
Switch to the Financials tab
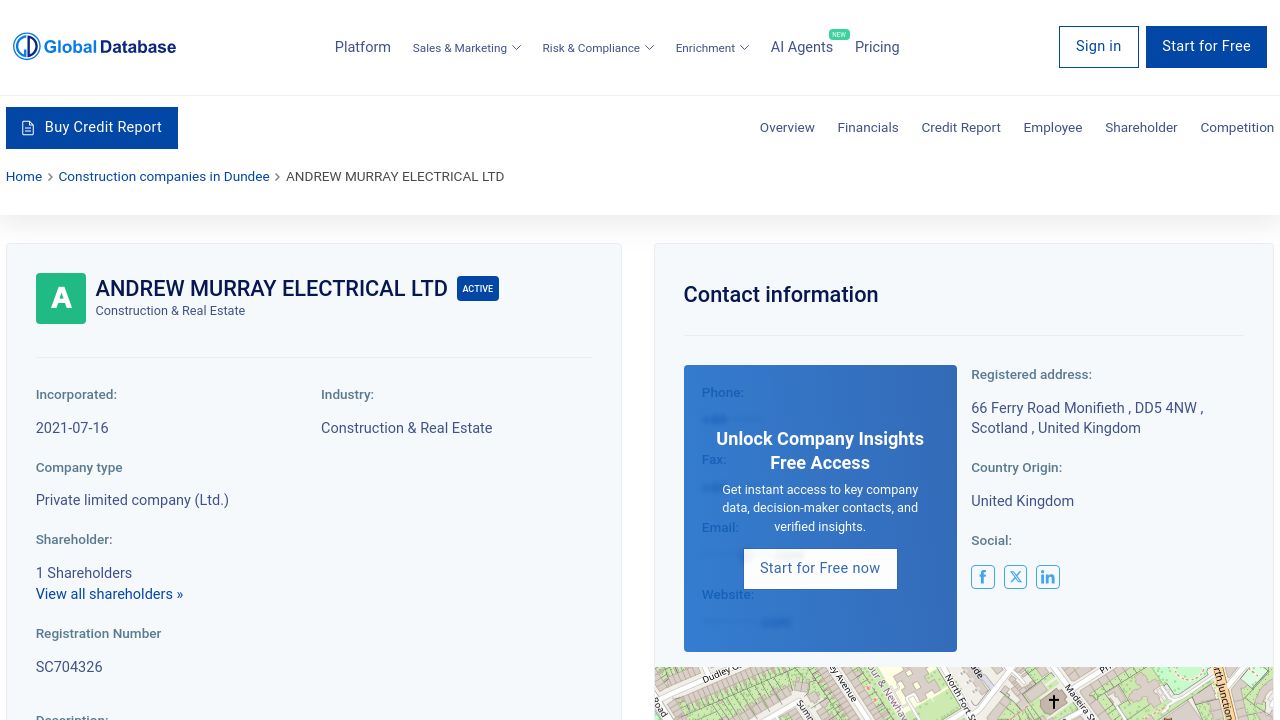pos(868,128)
